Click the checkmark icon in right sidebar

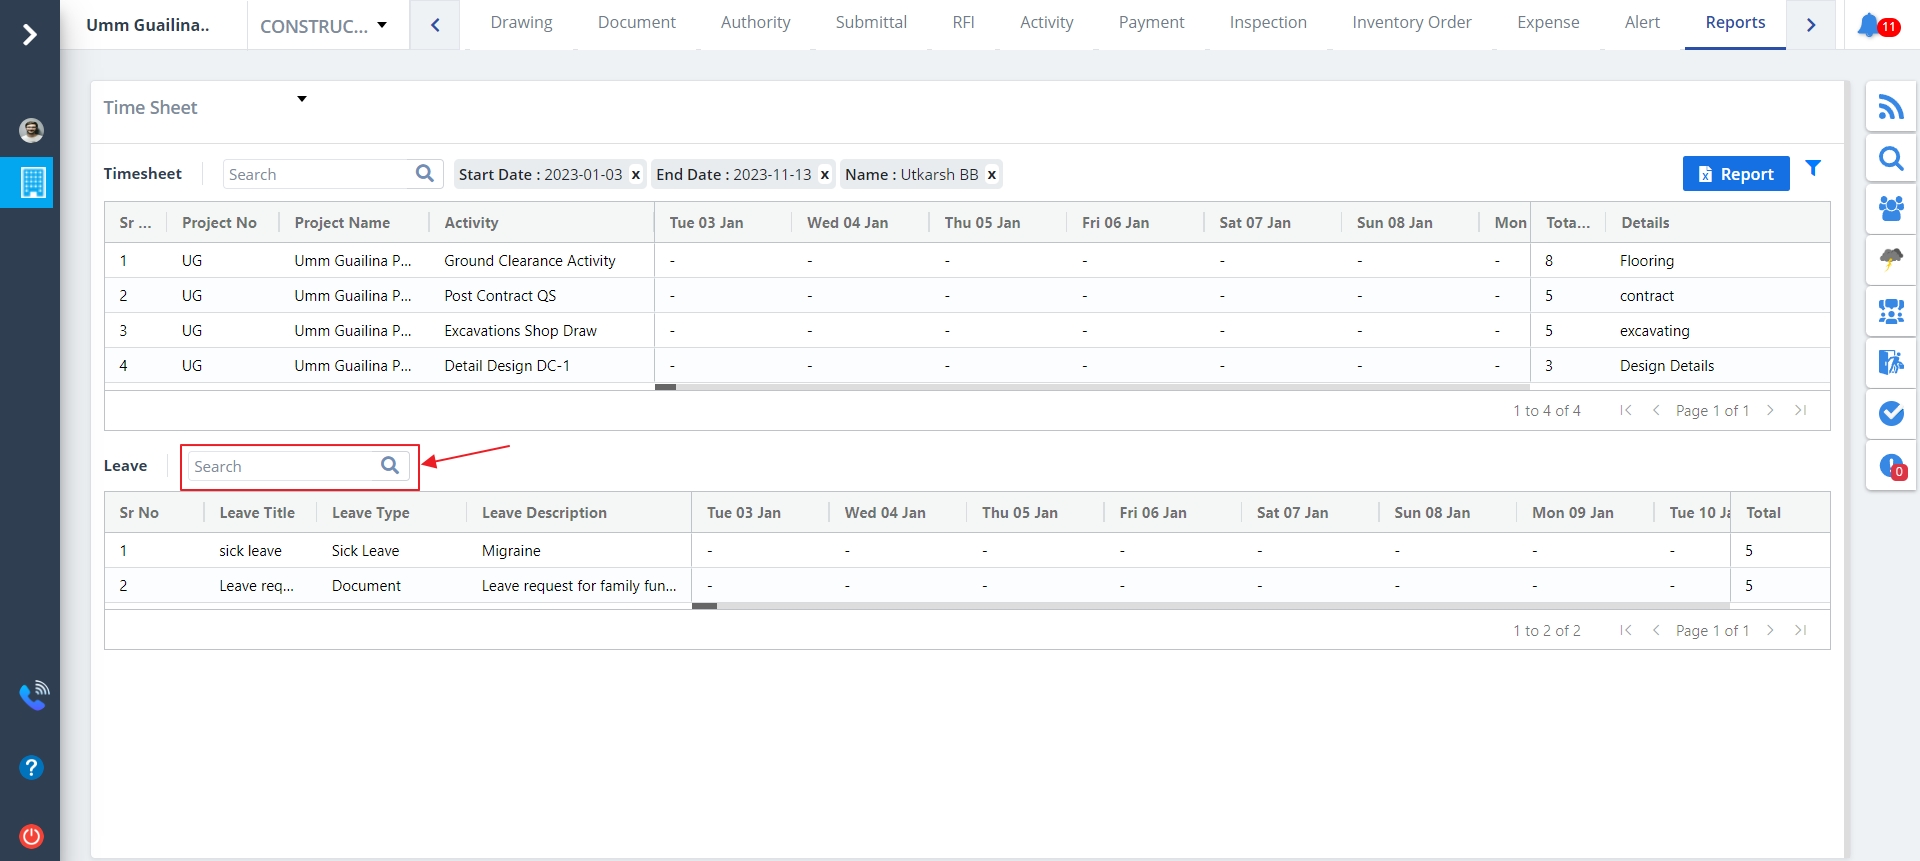coord(1890,413)
